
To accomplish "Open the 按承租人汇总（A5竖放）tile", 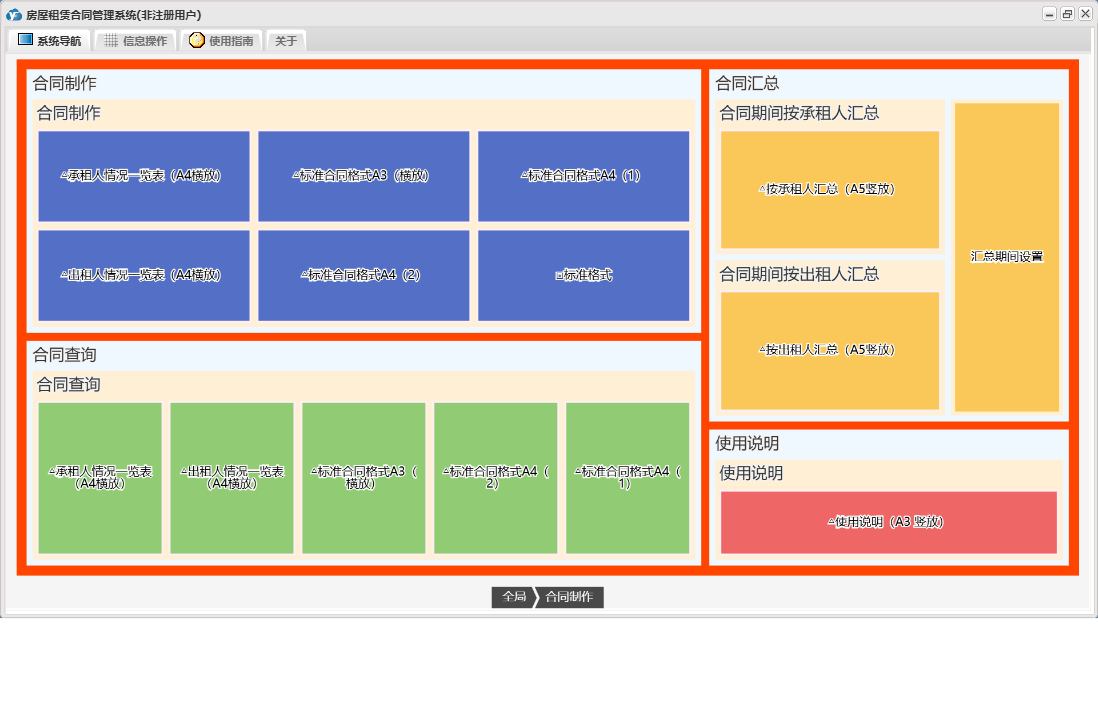I will [830, 189].
